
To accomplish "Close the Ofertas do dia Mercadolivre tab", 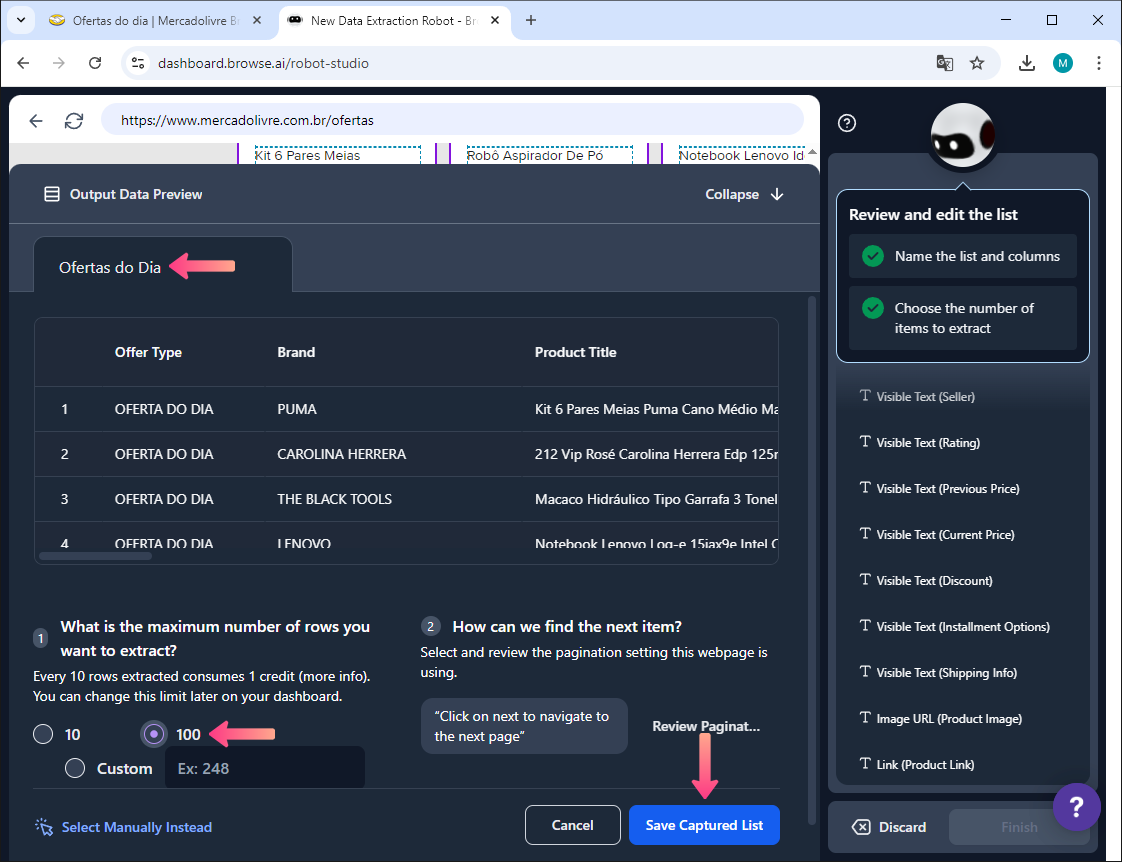I will (257, 21).
